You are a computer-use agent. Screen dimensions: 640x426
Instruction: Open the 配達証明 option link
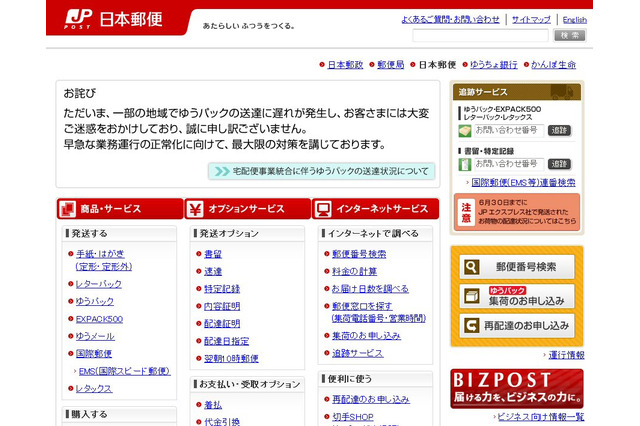(222, 324)
